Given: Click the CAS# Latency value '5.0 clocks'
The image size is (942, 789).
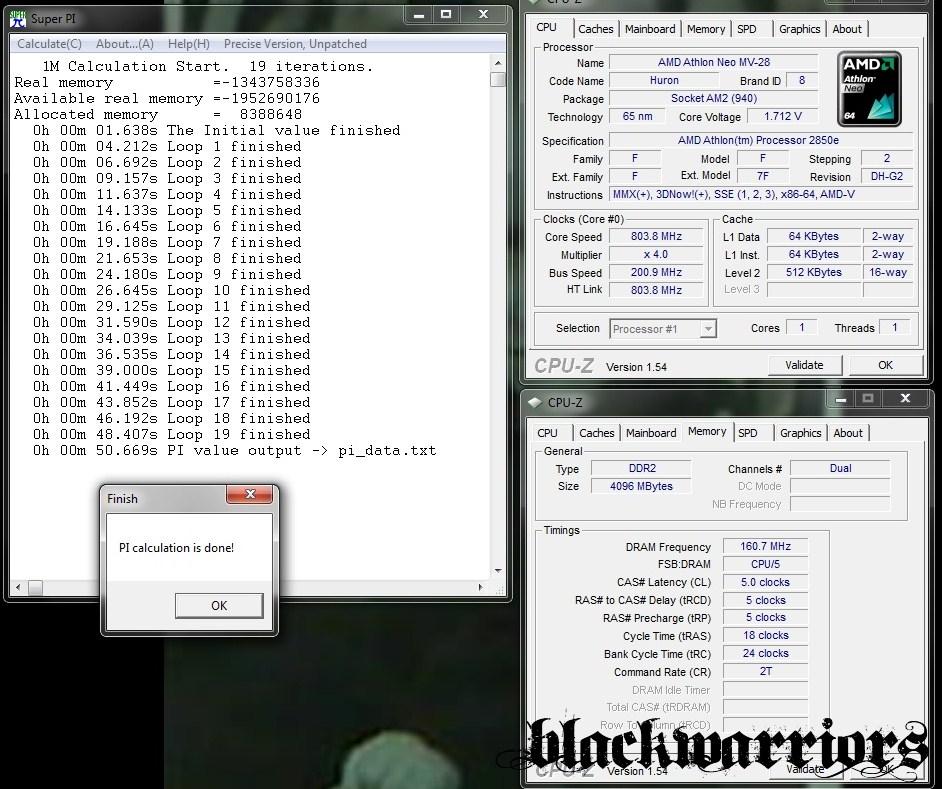Looking at the screenshot, I should point(765,582).
